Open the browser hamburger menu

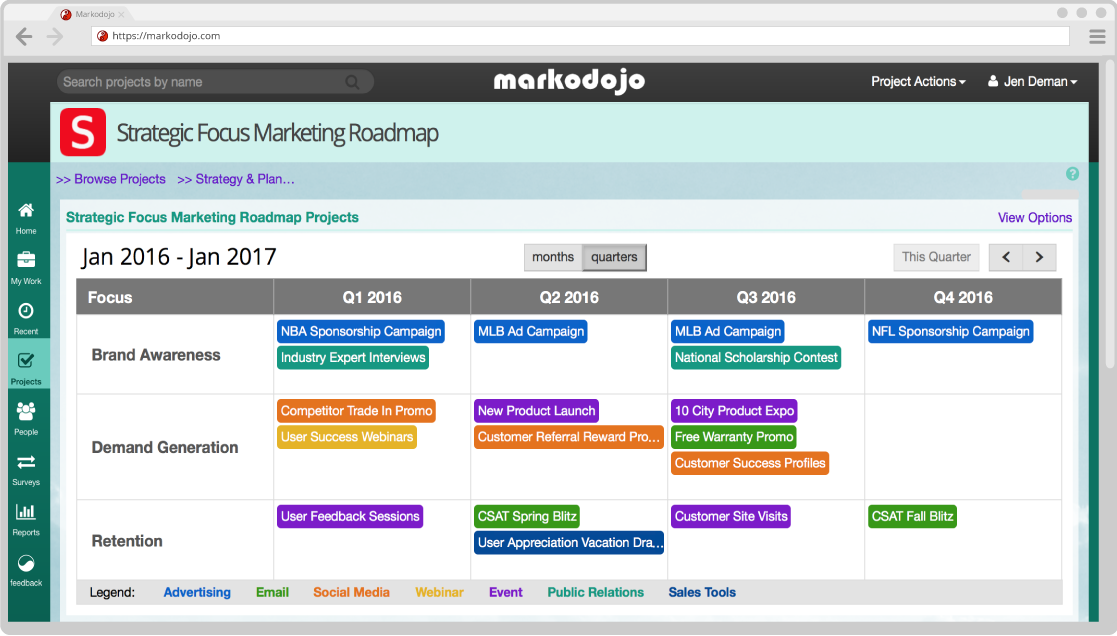(x=1097, y=36)
